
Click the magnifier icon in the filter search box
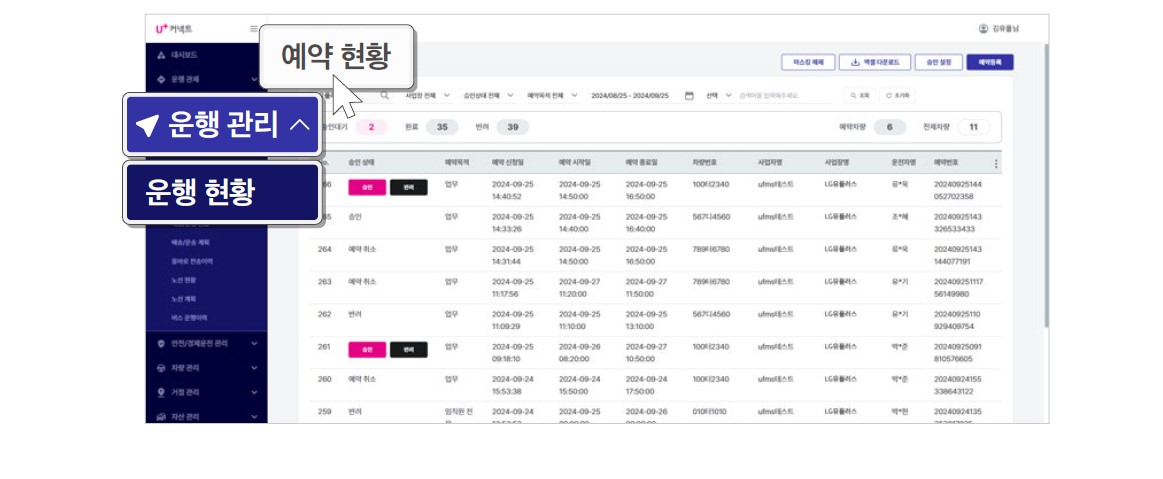click(x=384, y=96)
